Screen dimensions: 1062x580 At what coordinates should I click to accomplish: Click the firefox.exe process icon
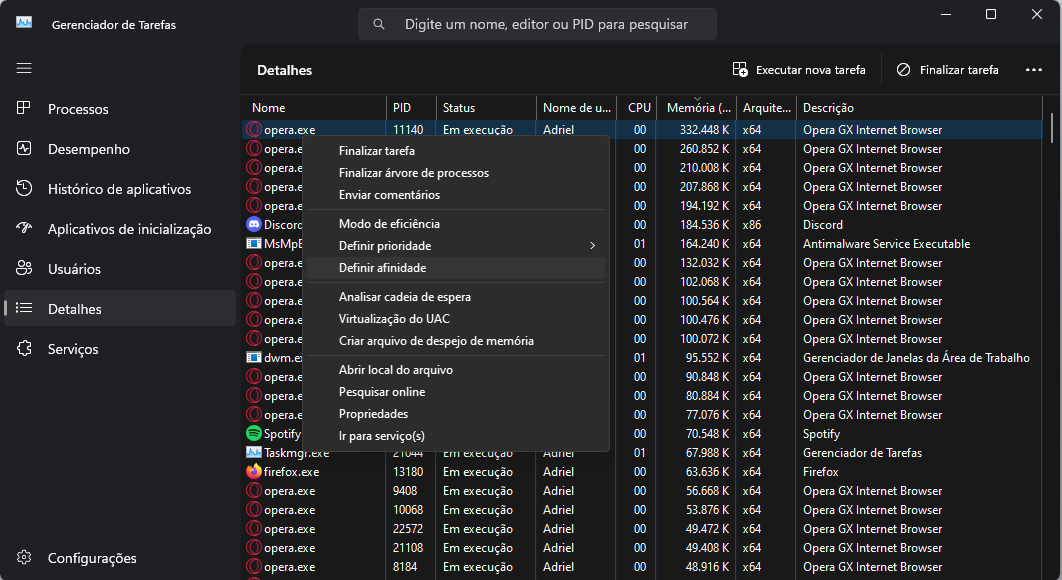[254, 471]
